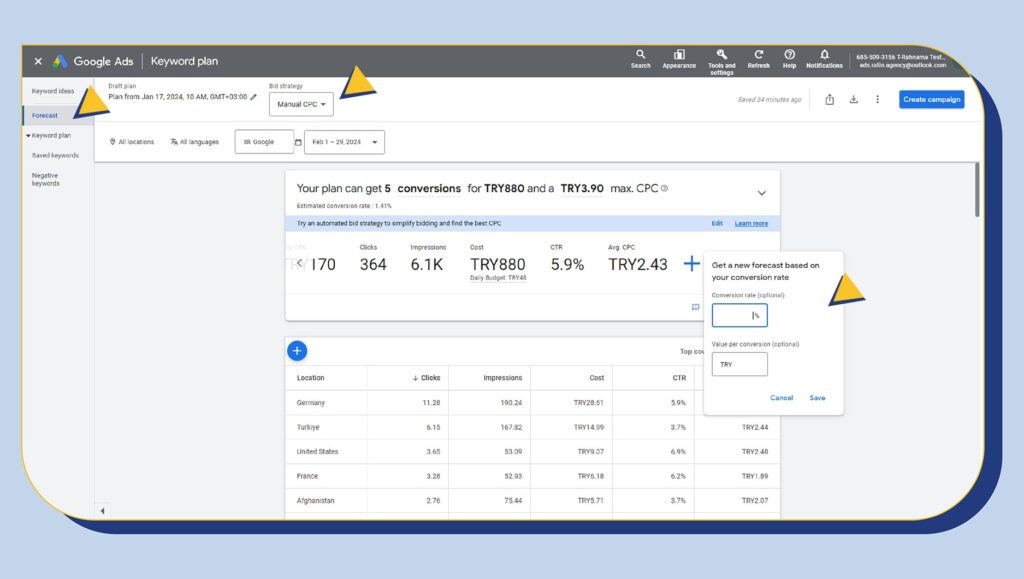The image size is (1024, 579).
Task: Click the 5 conversions value in headline
Action: (423, 188)
